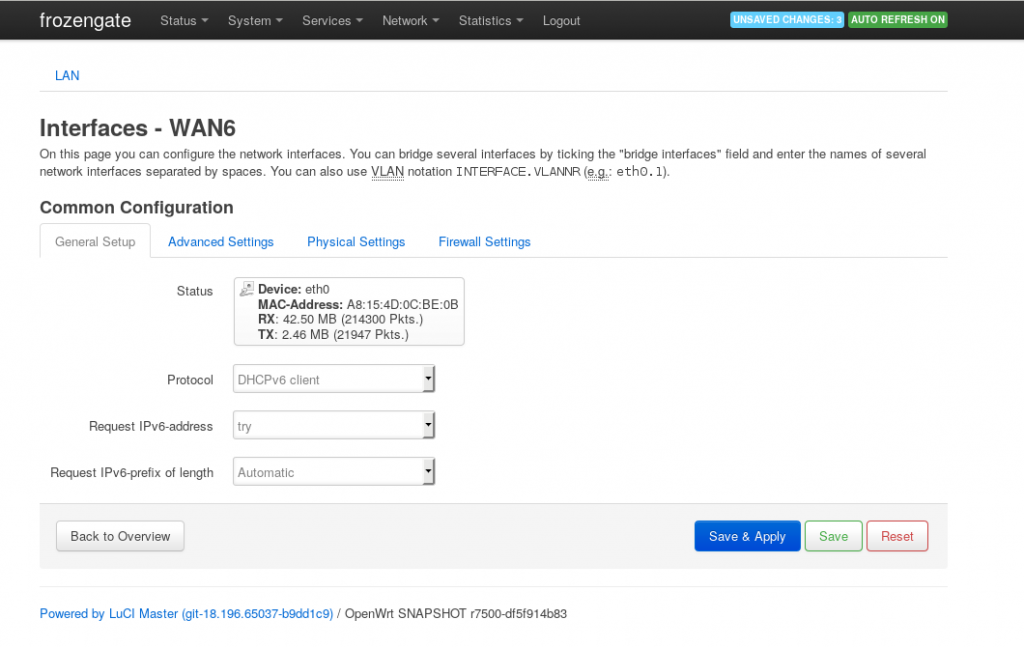Select the General Setup tab
The image size is (1024, 648).
tap(95, 242)
